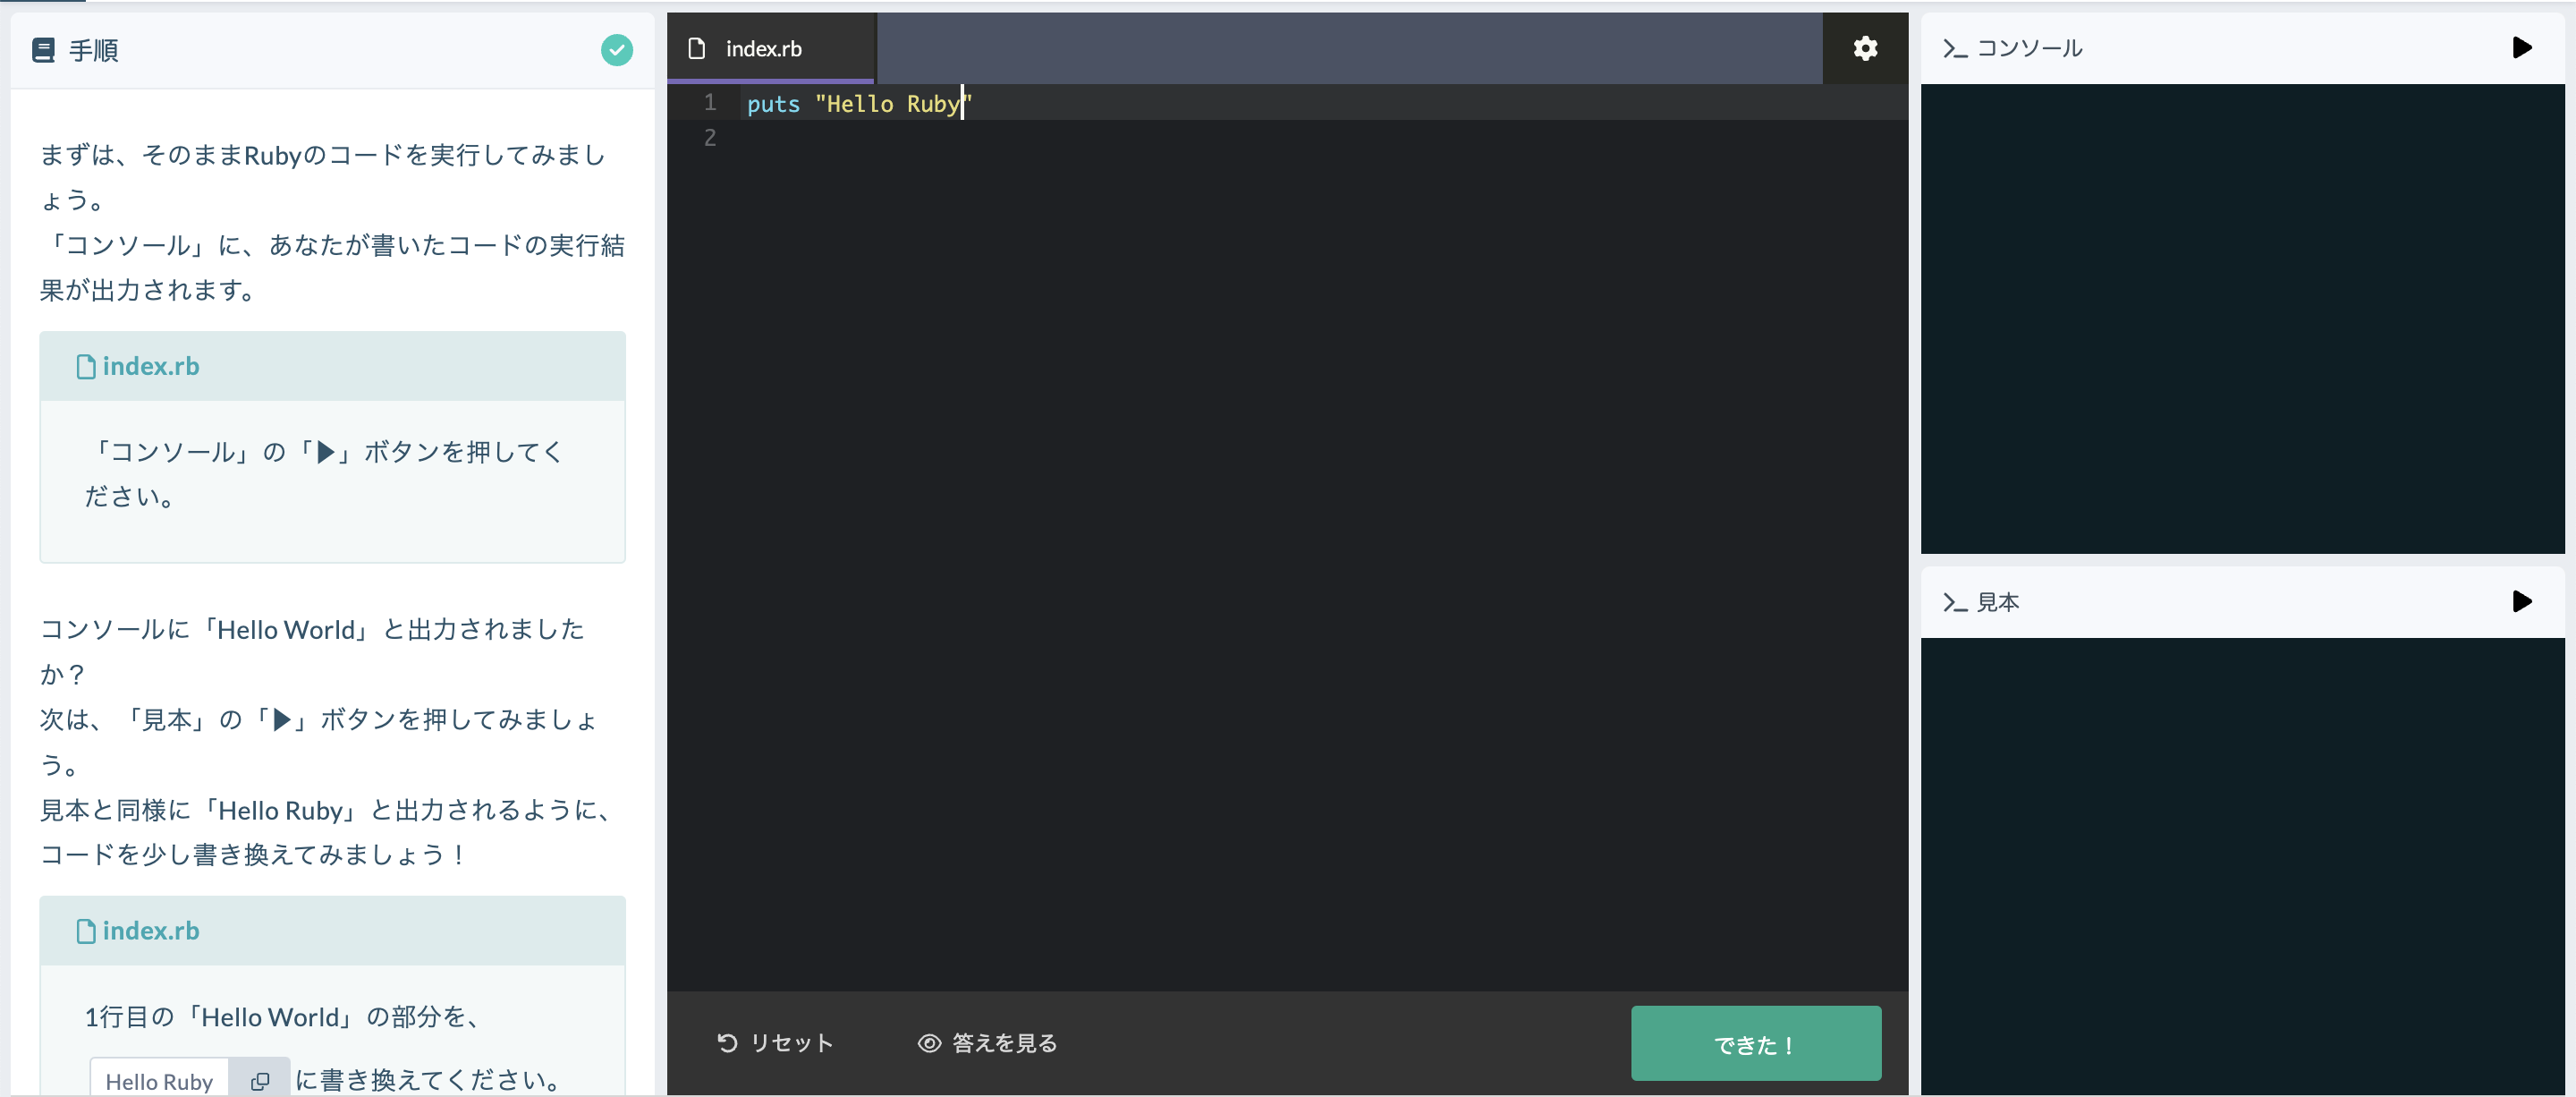Click the file icon on index.rb tab

[697, 48]
